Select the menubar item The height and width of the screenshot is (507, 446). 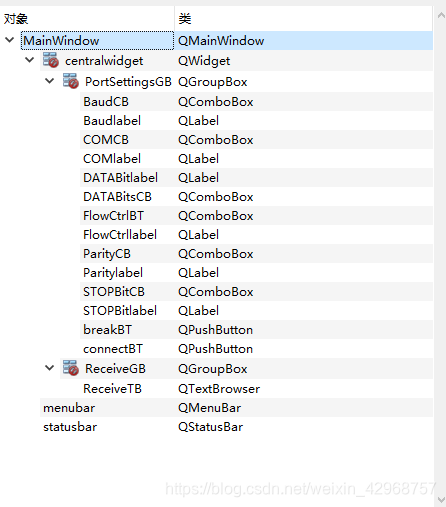(69, 408)
